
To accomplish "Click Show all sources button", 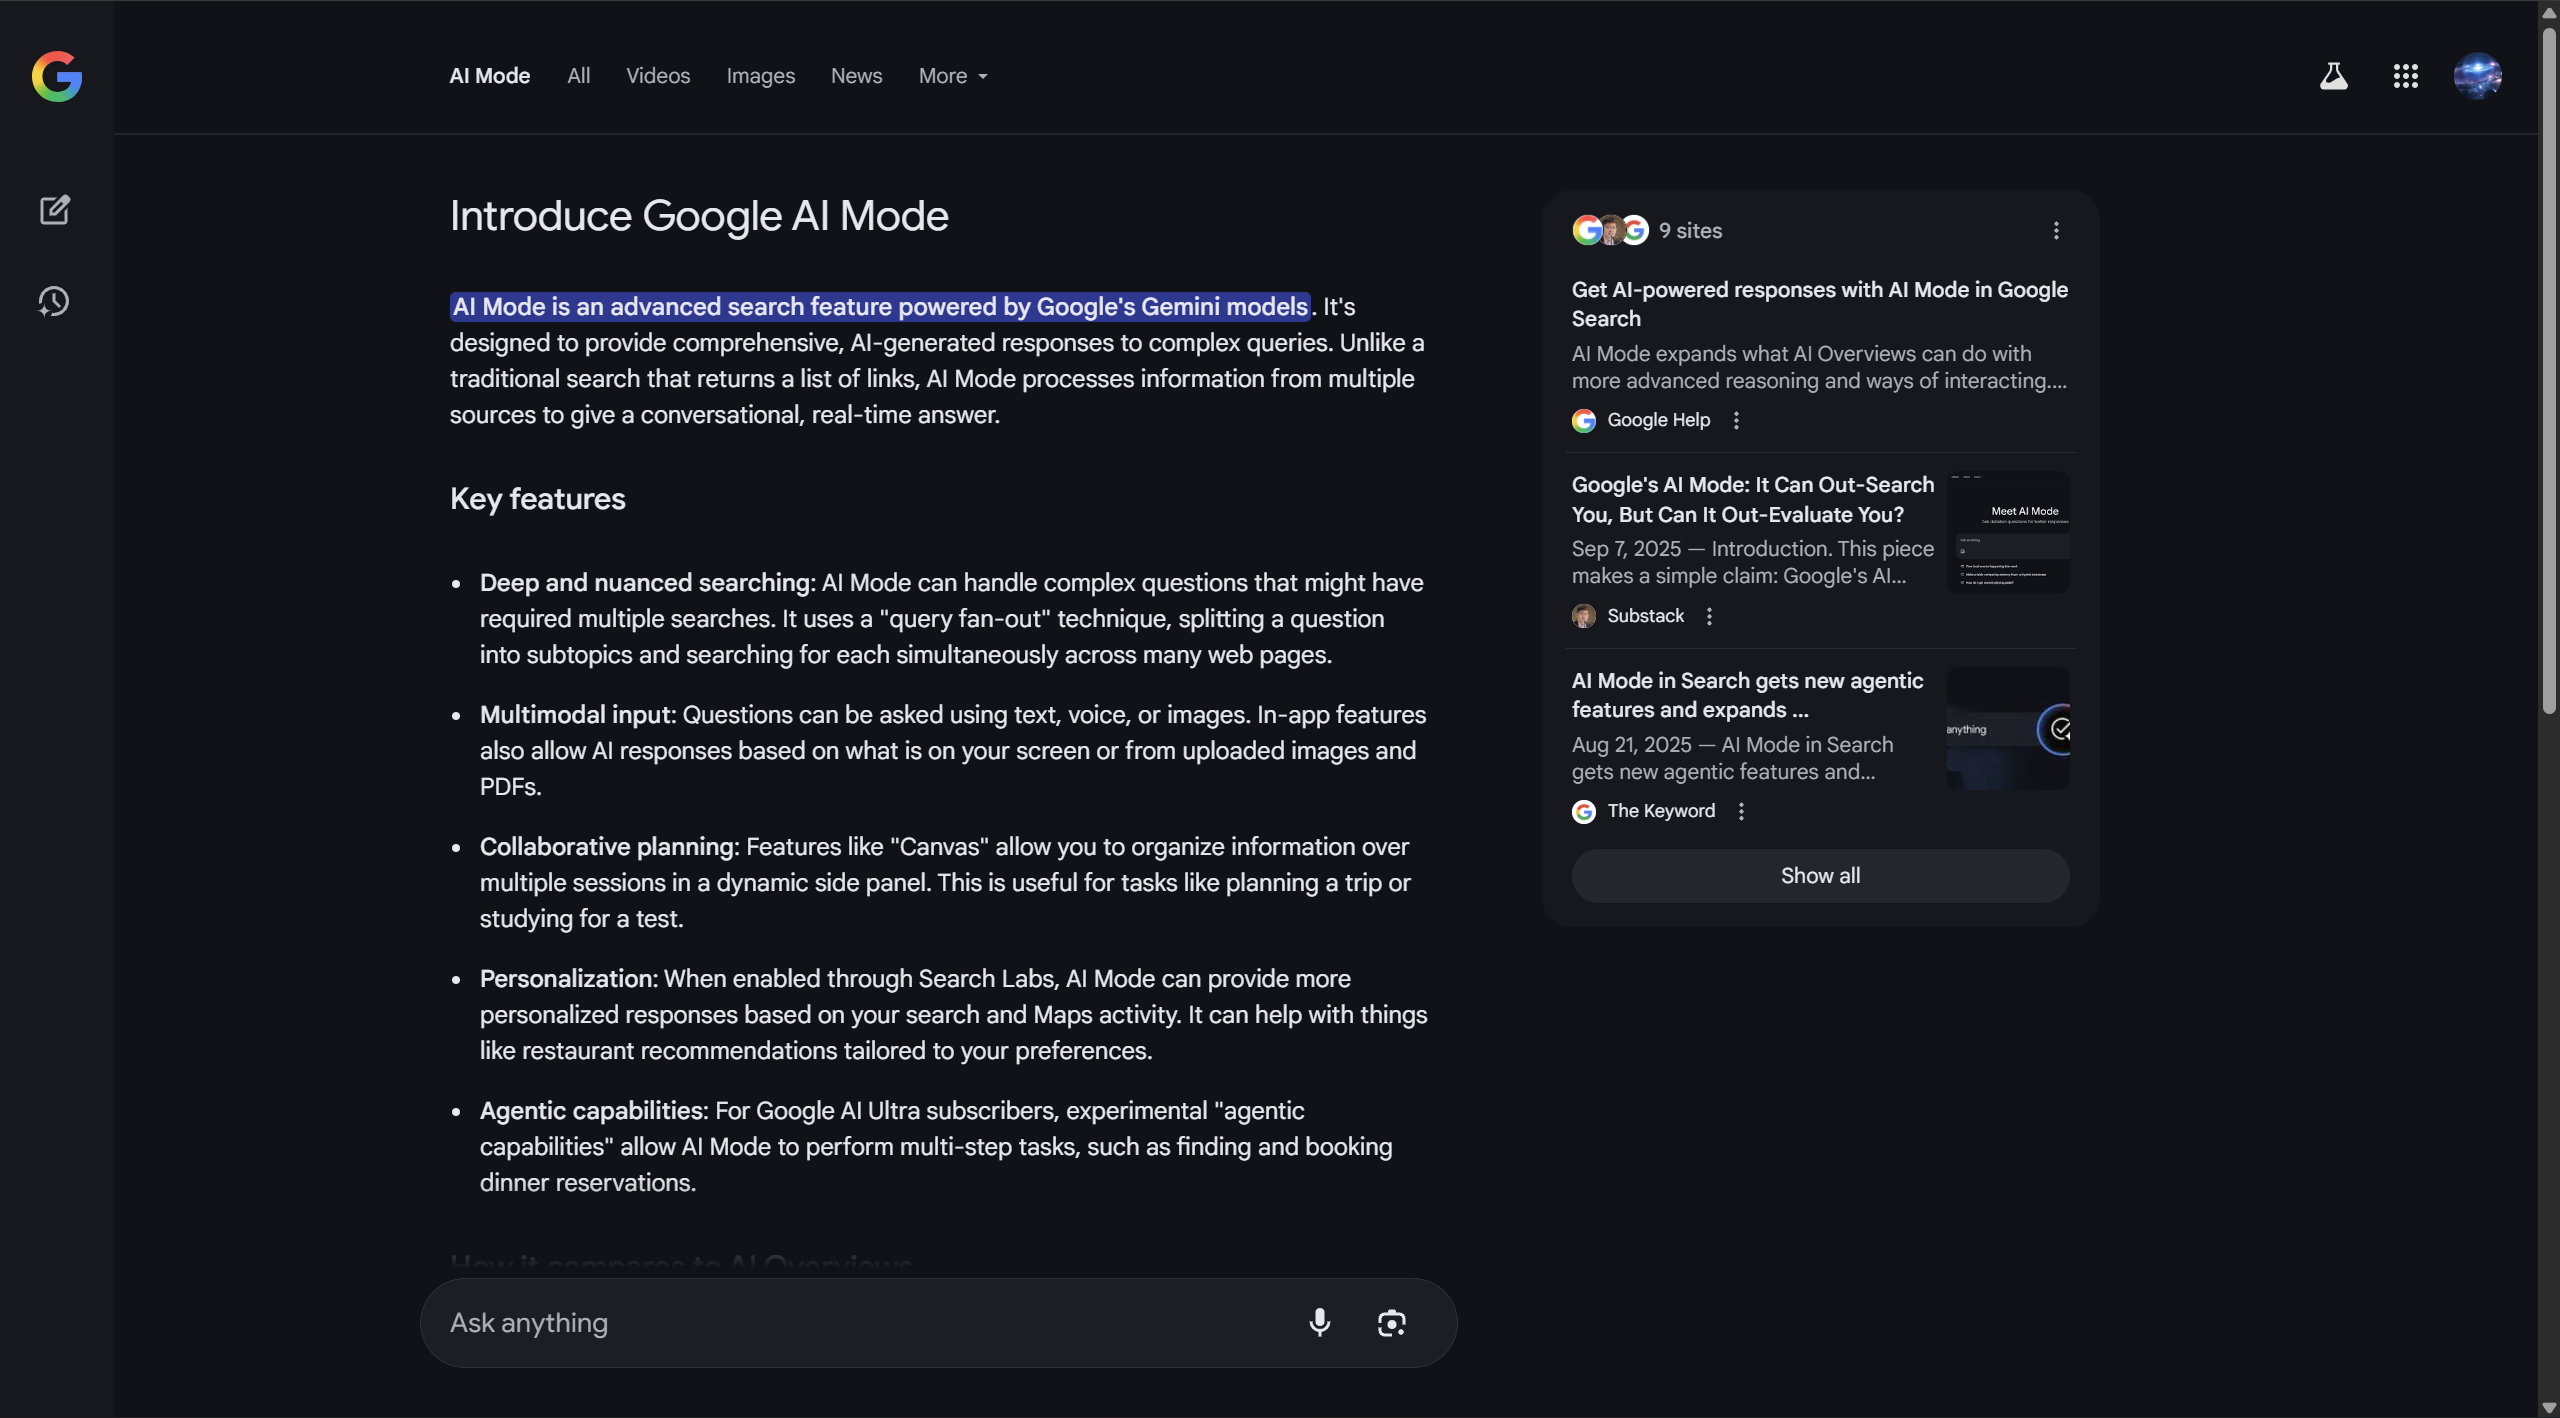I will pyautogui.click(x=1820, y=876).
